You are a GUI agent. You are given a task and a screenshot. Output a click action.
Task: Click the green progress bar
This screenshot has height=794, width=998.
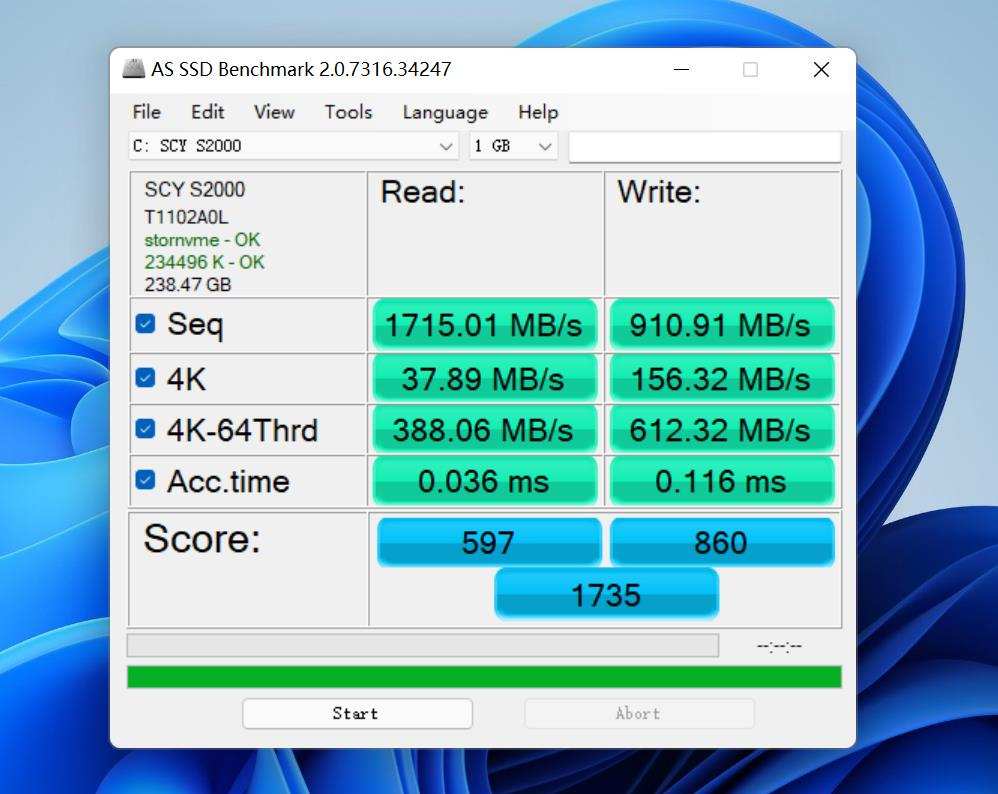pyautogui.click(x=484, y=677)
